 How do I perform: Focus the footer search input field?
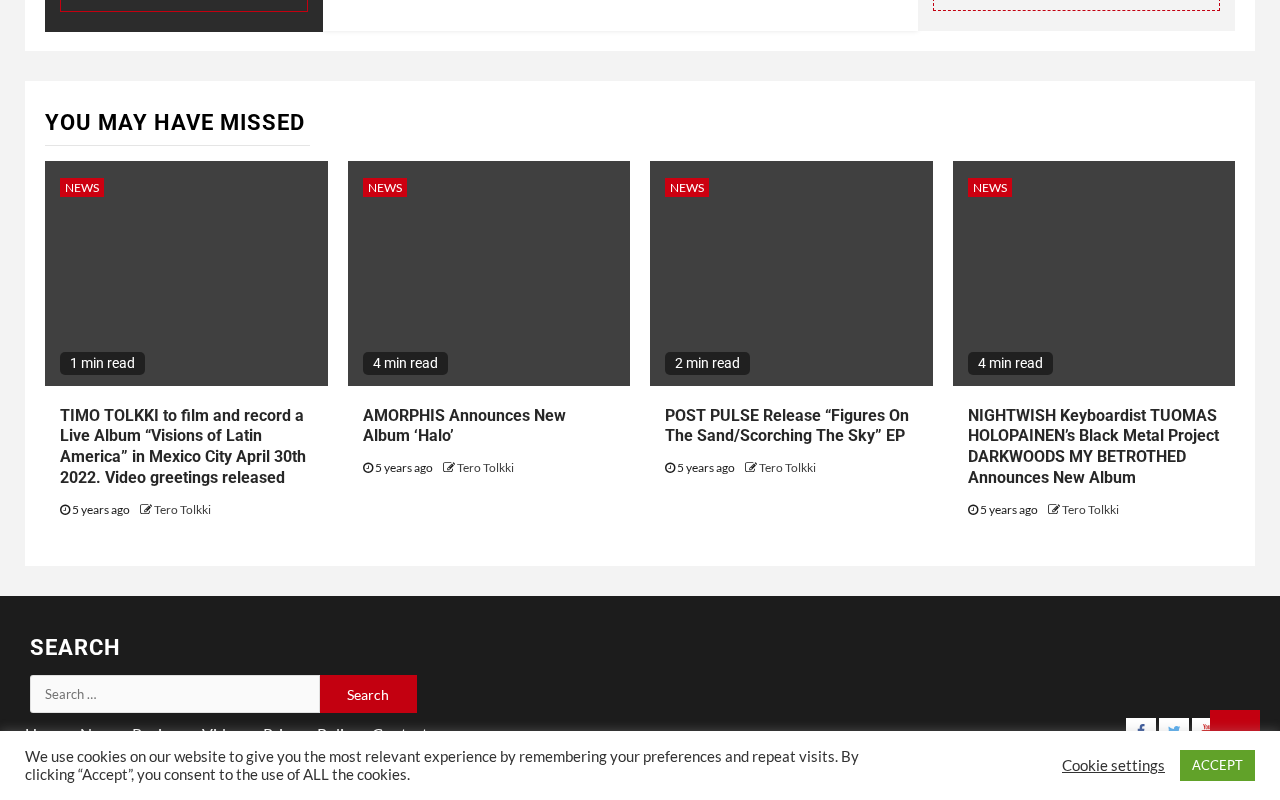[x=175, y=694]
